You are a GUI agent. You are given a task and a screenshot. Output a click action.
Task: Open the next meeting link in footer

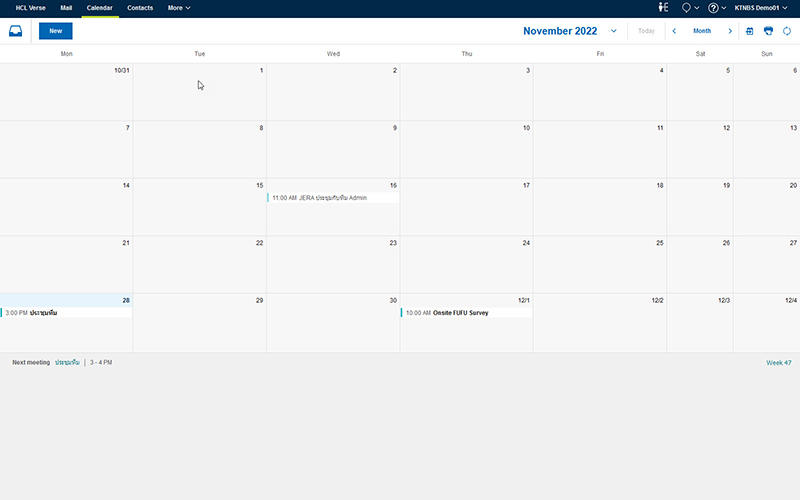pos(67,362)
